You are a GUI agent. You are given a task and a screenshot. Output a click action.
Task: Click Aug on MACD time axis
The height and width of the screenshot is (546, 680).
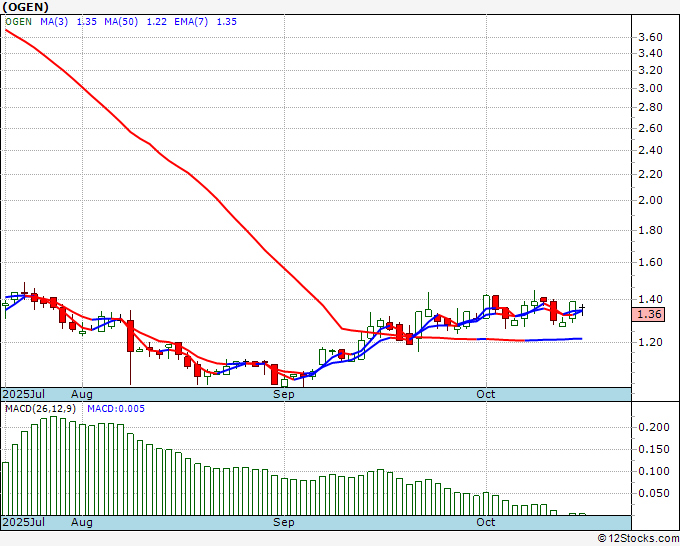pyautogui.click(x=82, y=522)
